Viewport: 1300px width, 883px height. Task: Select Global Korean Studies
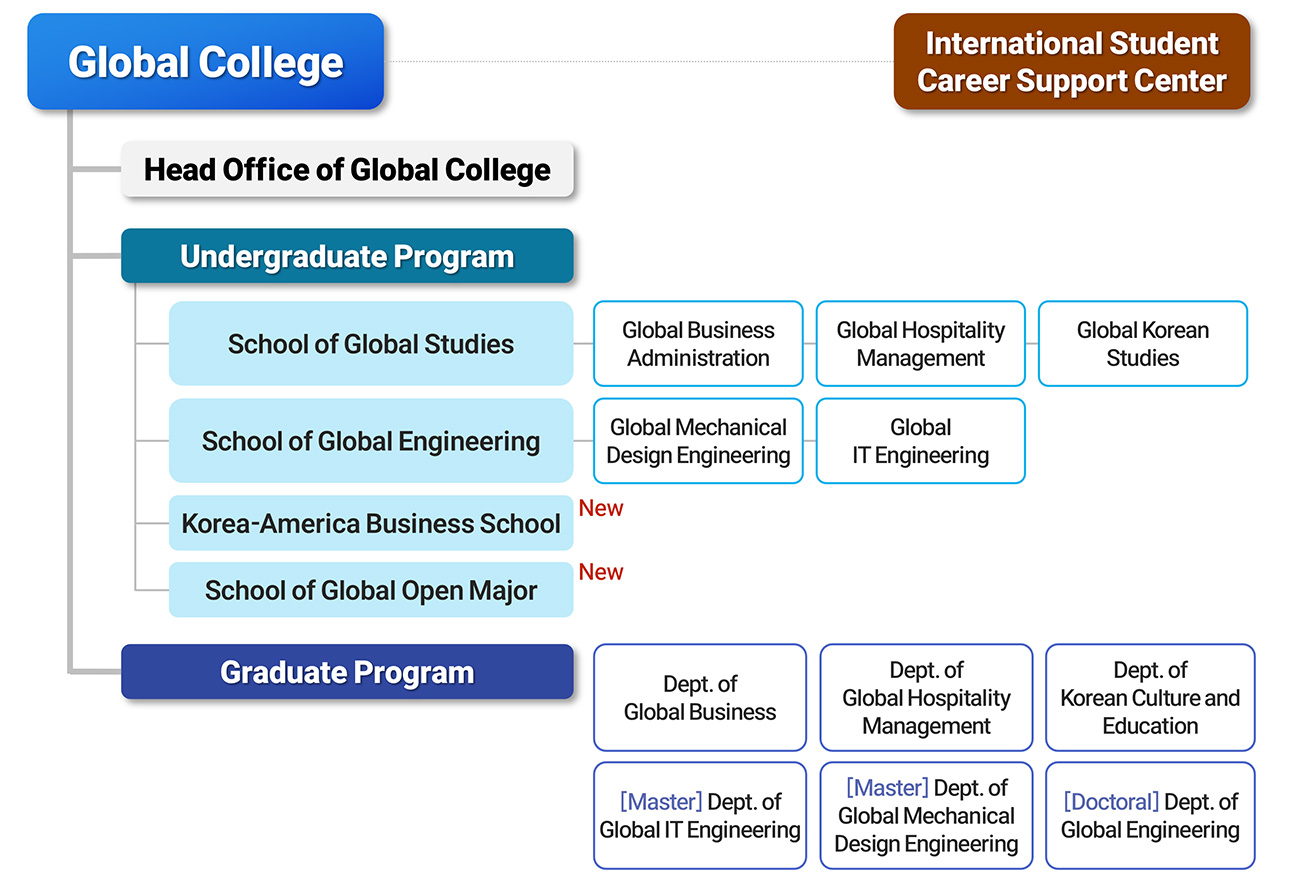1142,344
